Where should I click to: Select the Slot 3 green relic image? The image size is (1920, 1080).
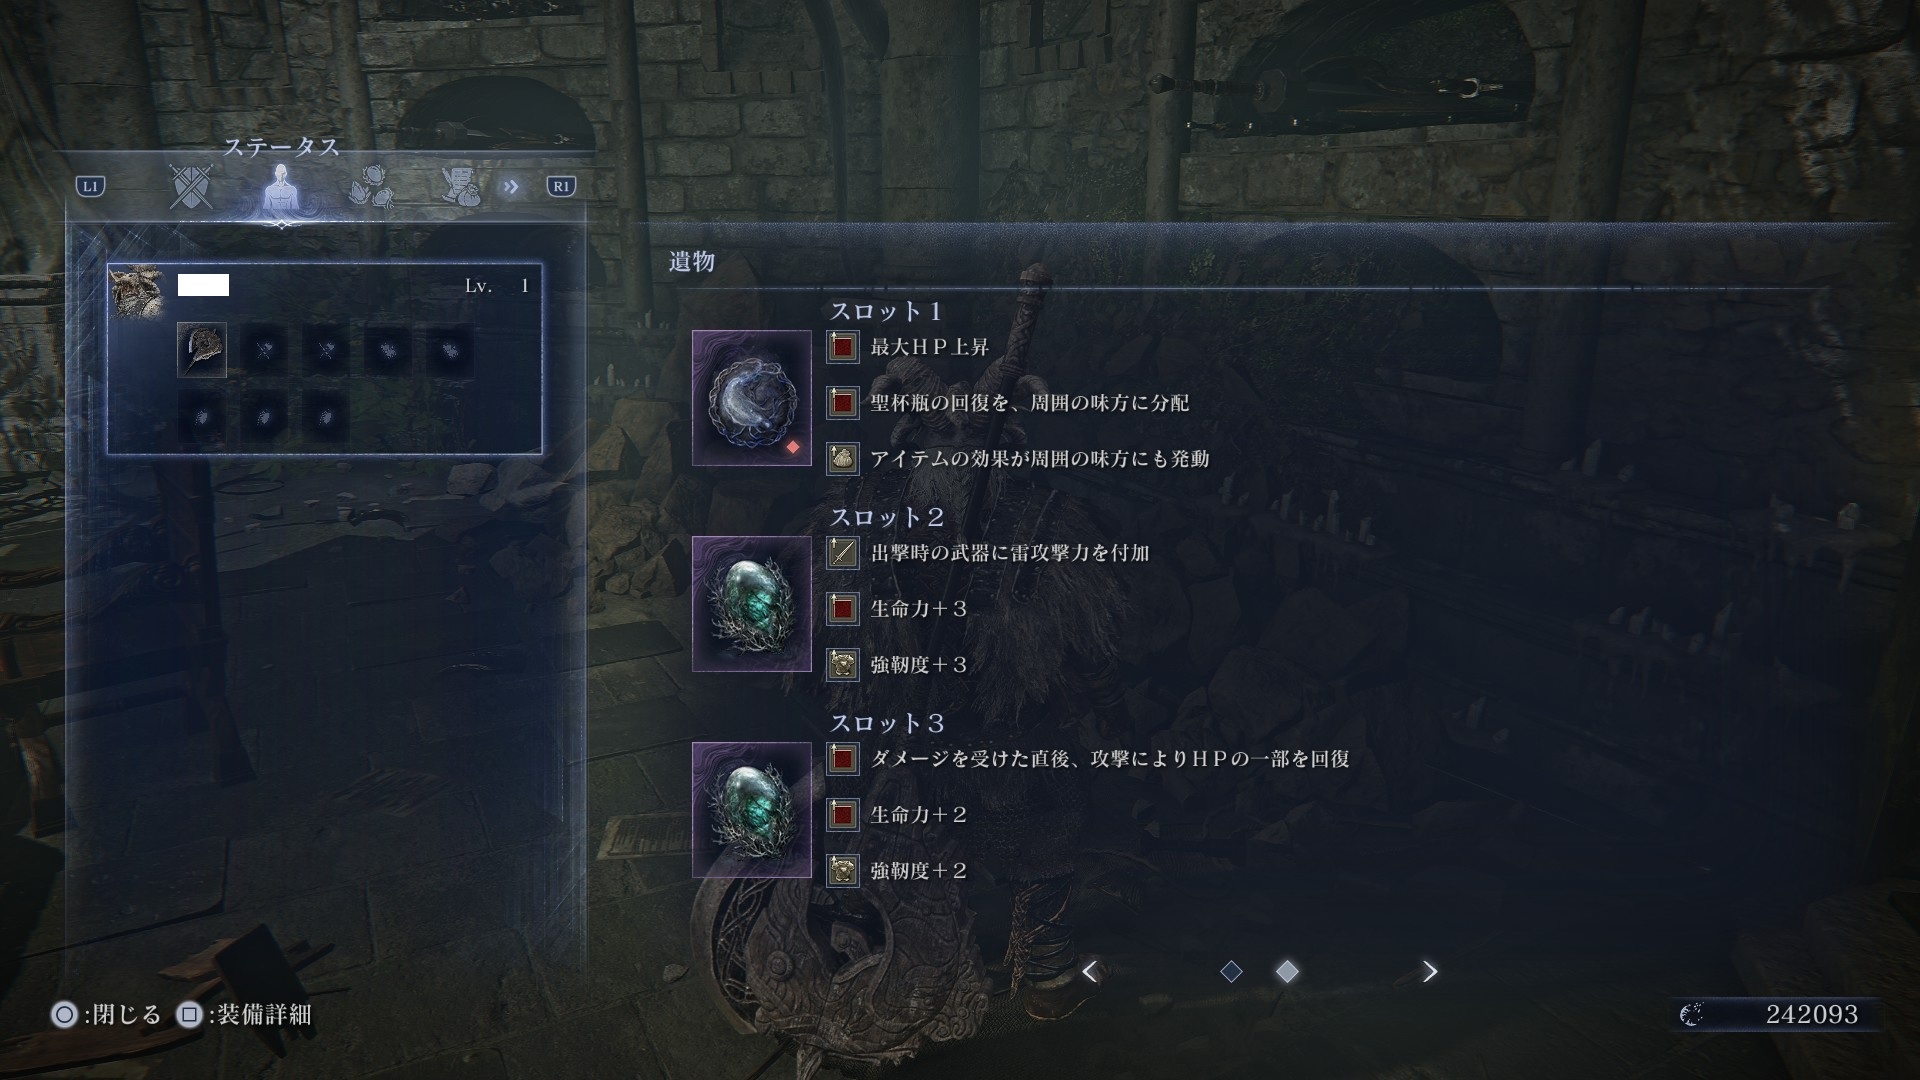point(751,810)
